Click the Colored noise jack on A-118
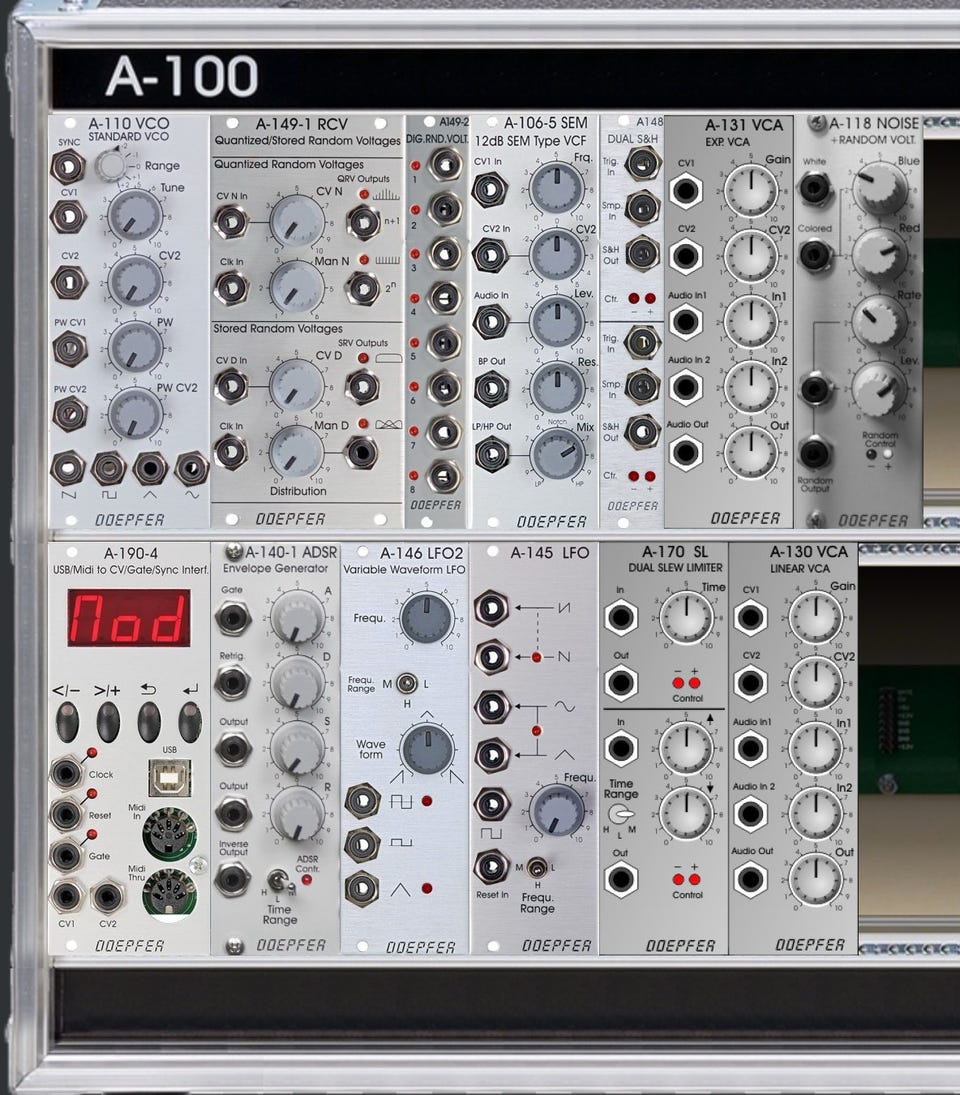Viewport: 960px width, 1095px height. pos(814,256)
